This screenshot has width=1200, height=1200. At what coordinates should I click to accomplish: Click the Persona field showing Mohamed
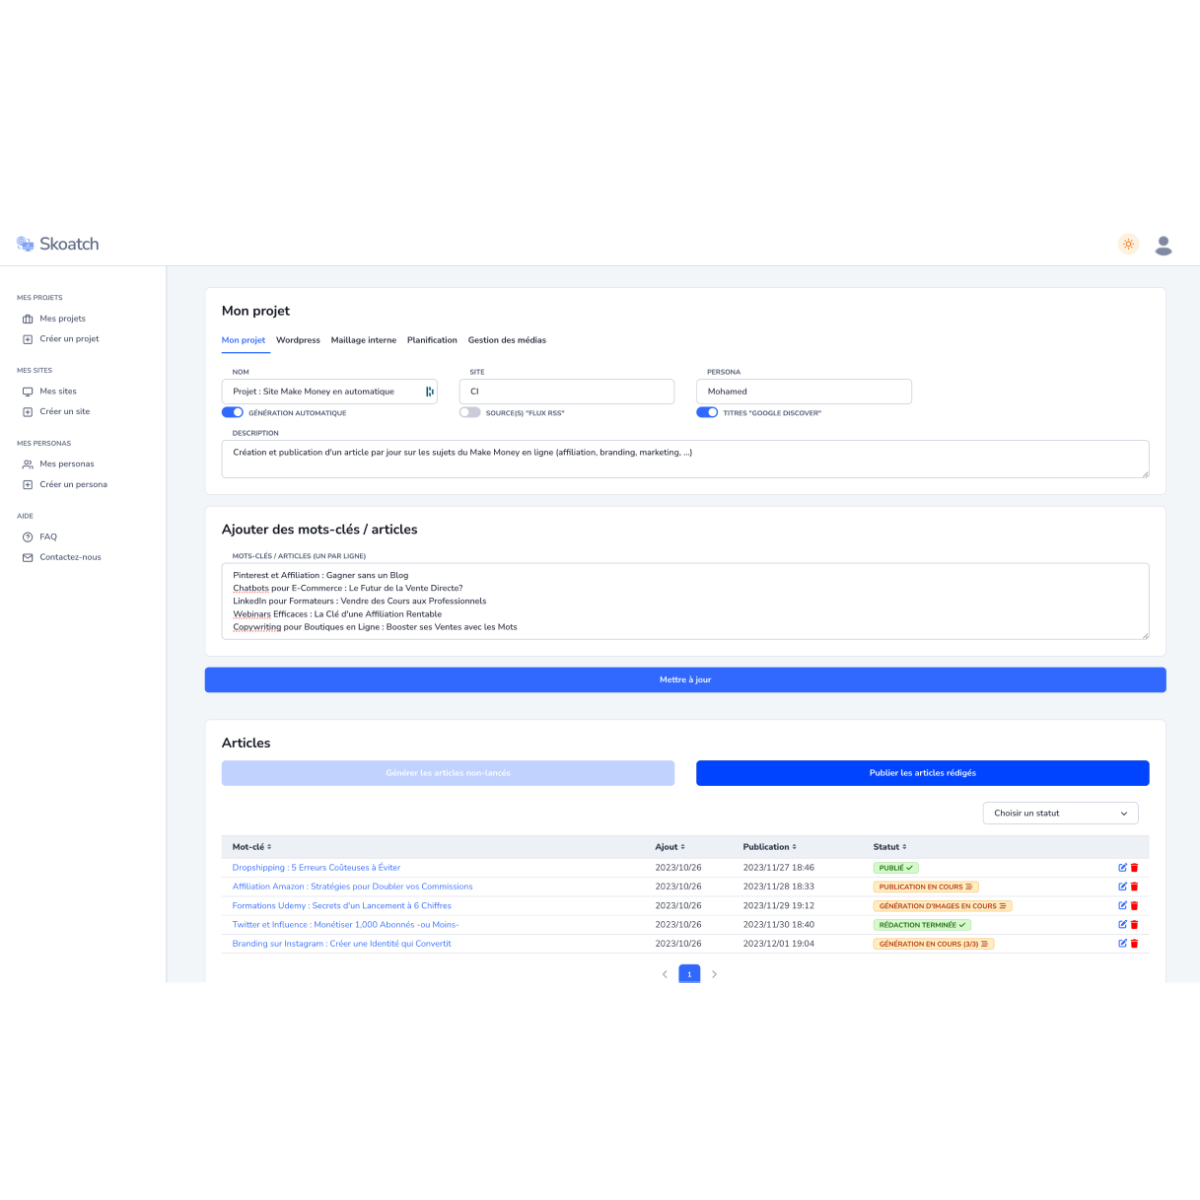(x=804, y=391)
